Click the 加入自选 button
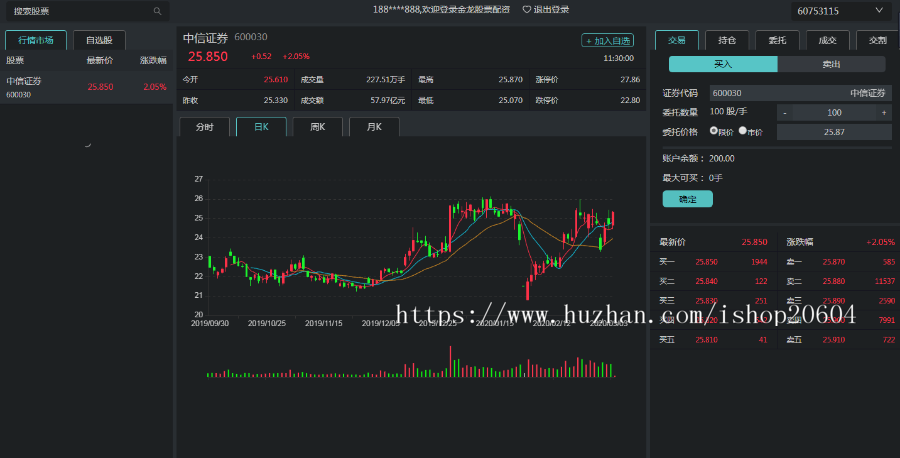Screen dimensions: 900x458 (x=607, y=41)
